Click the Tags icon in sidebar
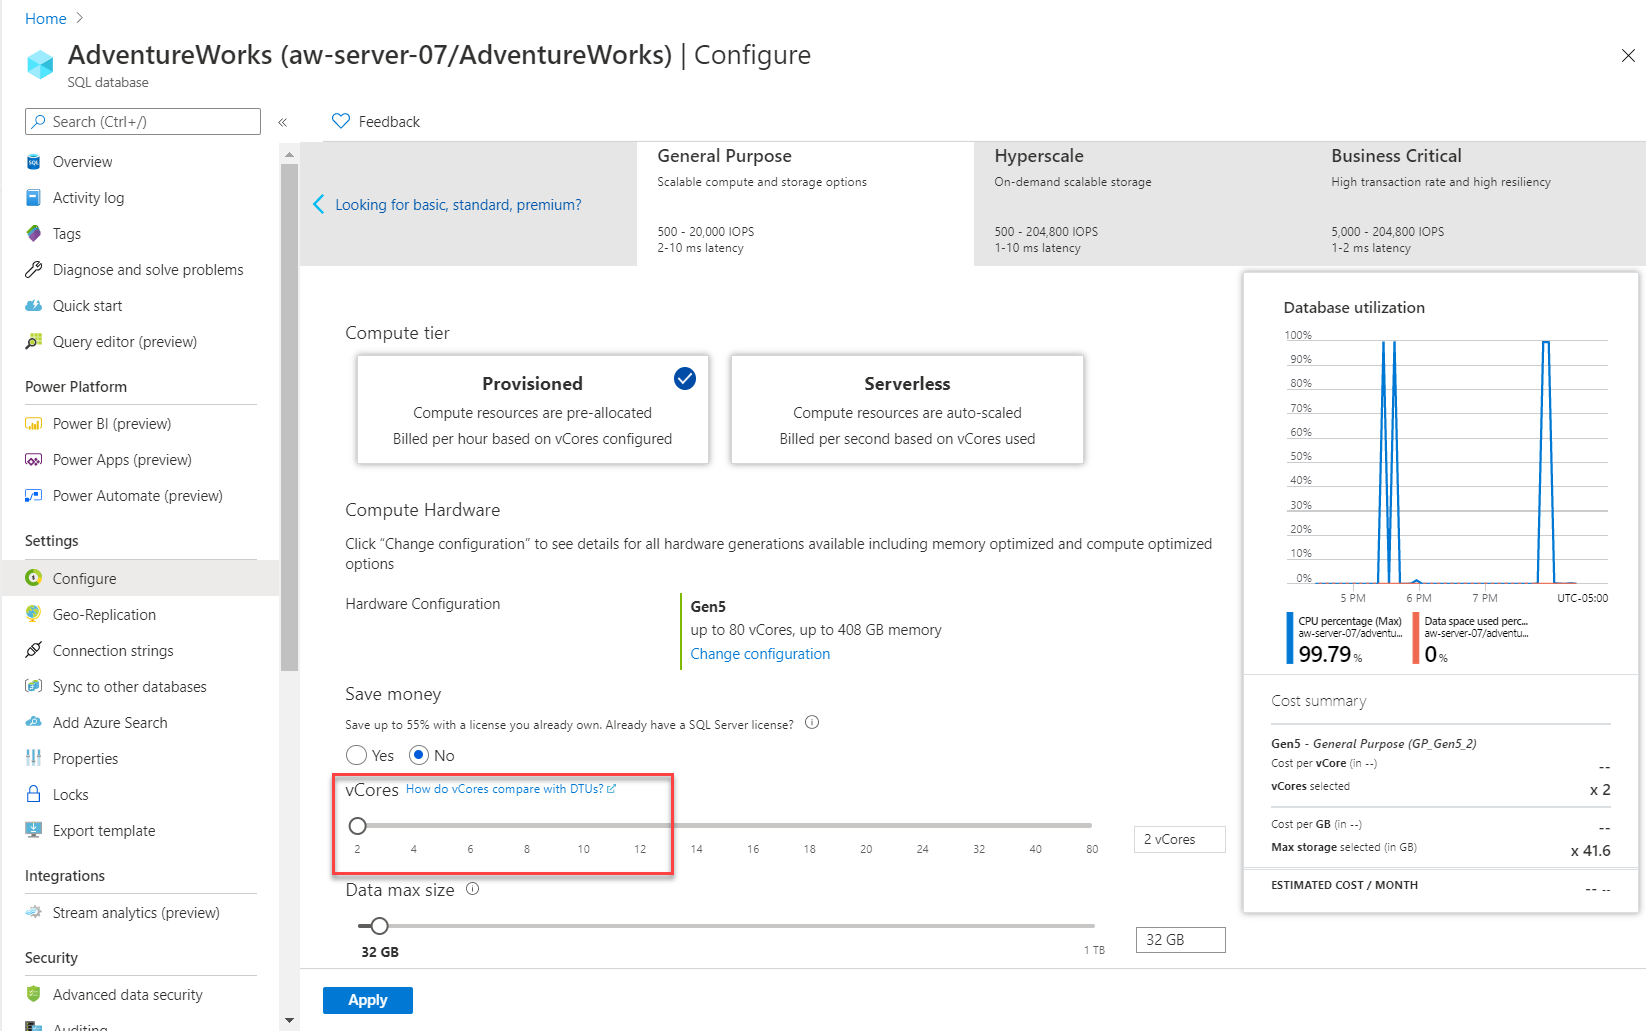Viewport: 1646px width, 1031px height. tap(34, 234)
